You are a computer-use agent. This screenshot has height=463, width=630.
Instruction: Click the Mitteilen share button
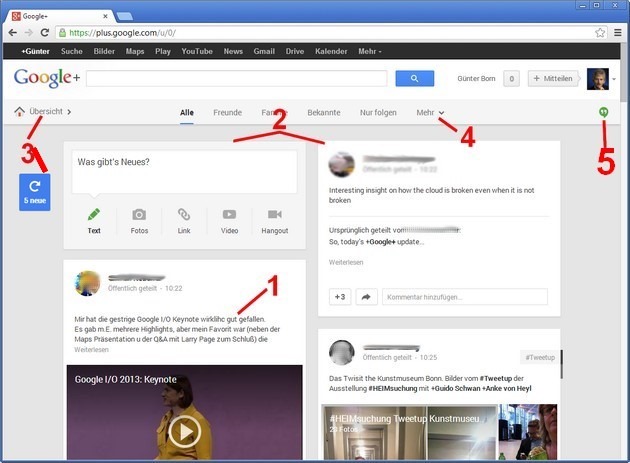click(x=551, y=79)
